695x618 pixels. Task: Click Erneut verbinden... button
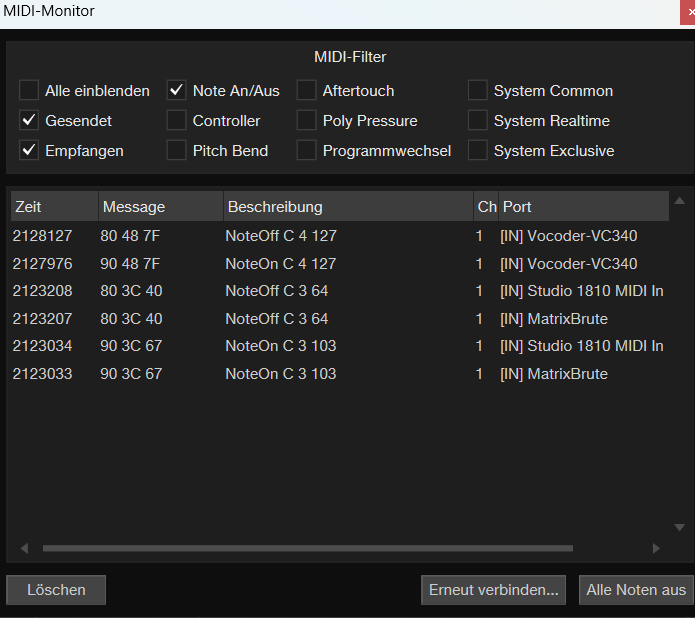click(x=493, y=590)
